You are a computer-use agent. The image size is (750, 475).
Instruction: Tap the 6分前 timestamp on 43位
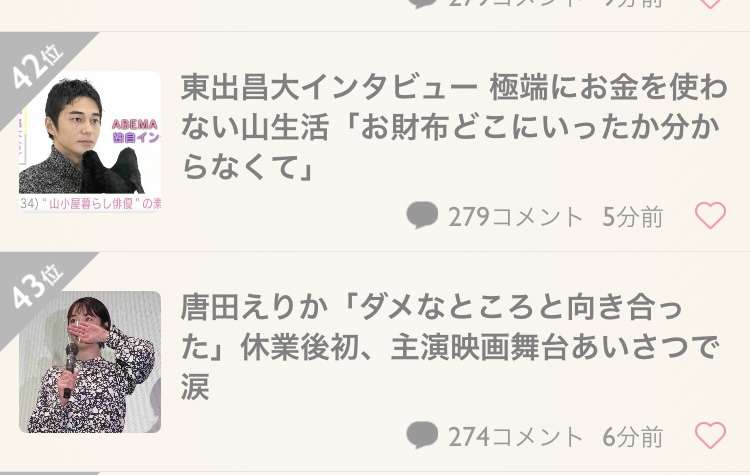(632, 437)
